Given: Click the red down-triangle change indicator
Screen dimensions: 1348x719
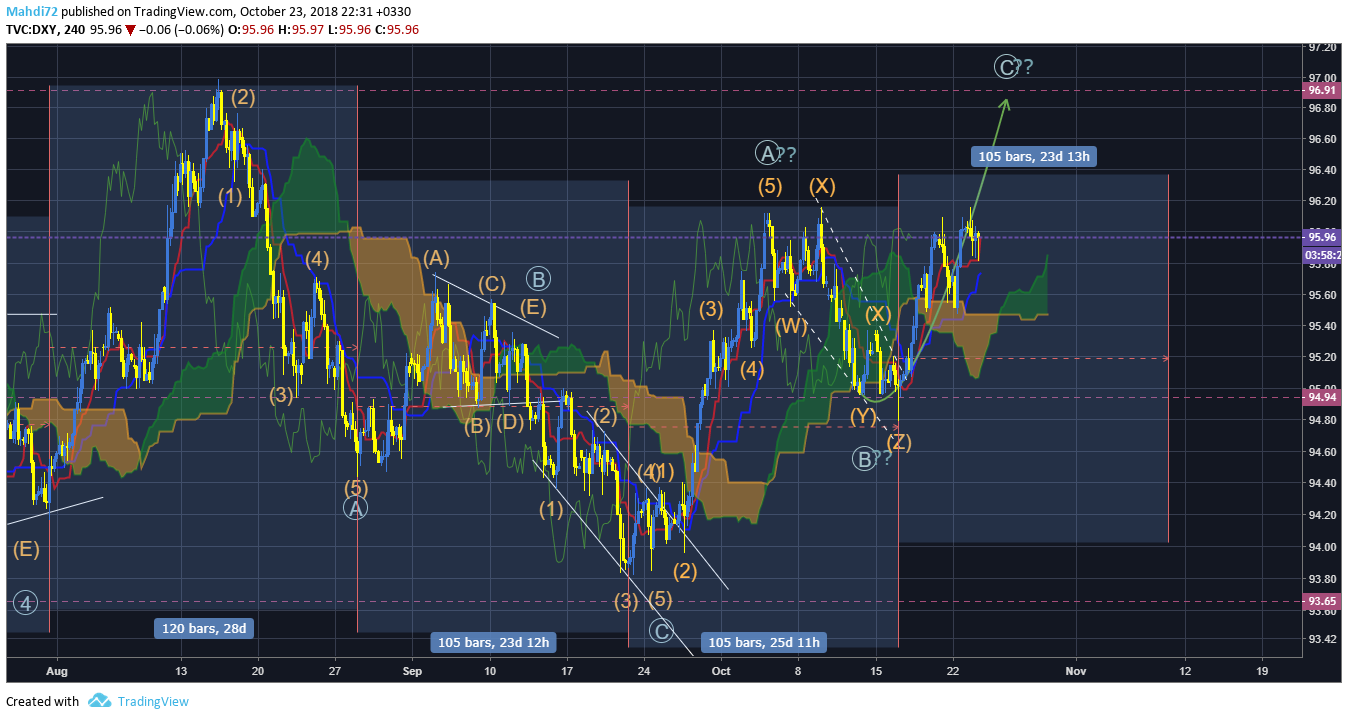Looking at the screenshot, I should point(131,30).
